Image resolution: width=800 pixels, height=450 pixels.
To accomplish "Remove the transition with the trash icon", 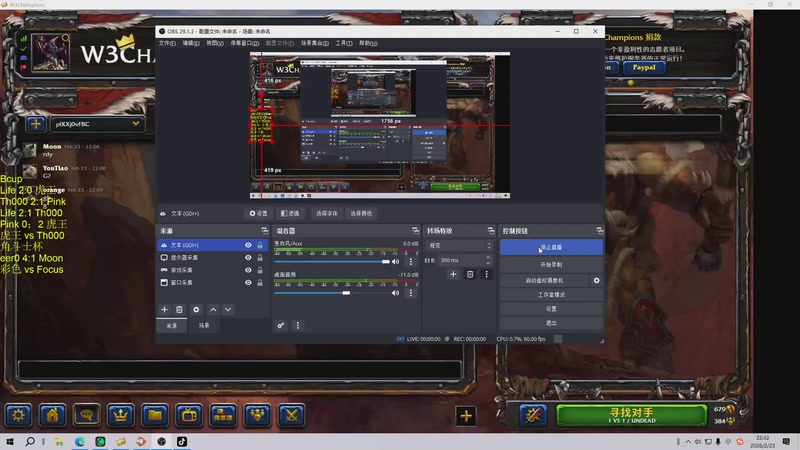I will pyautogui.click(x=470, y=274).
